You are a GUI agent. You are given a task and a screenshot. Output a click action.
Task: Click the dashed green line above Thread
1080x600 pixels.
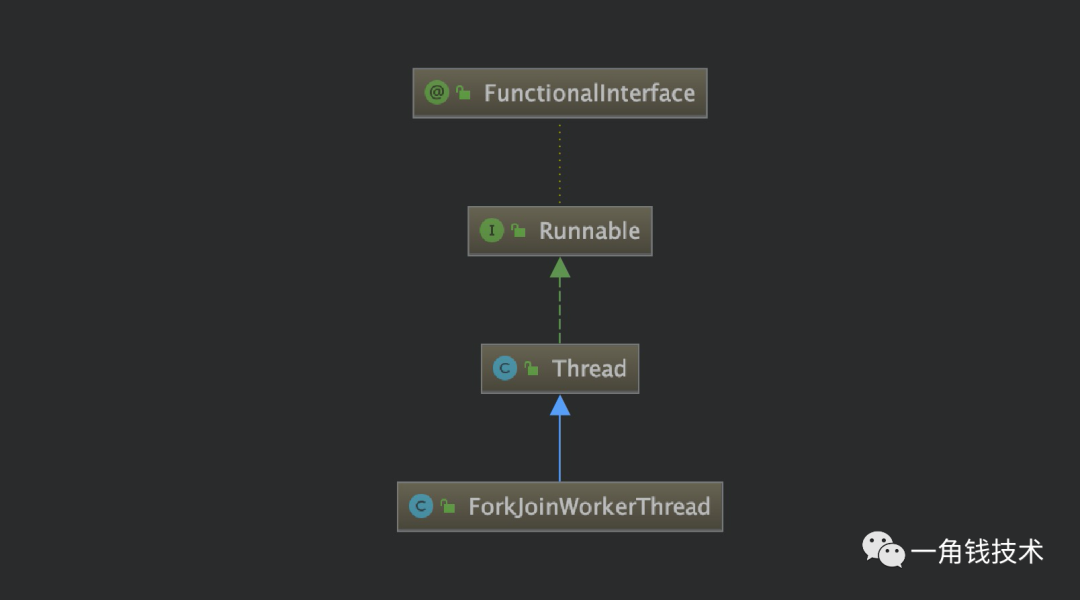(560, 312)
